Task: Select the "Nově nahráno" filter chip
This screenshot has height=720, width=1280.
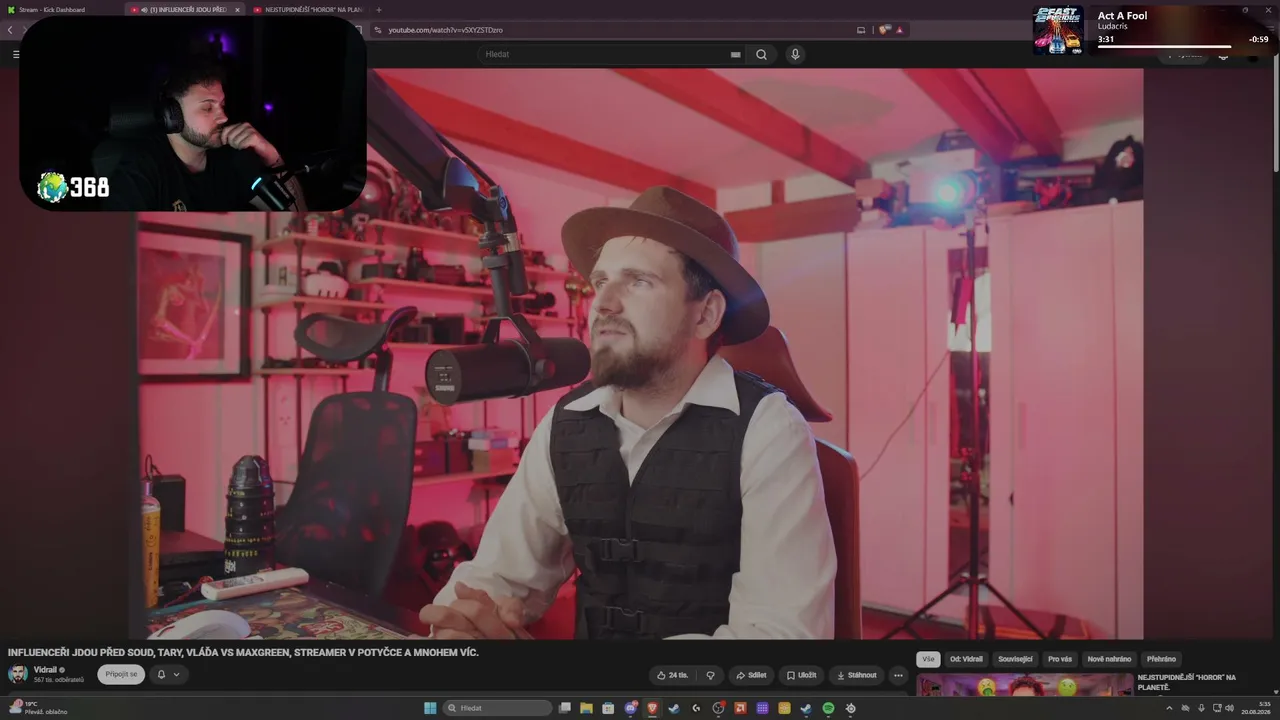Action: (x=1109, y=659)
